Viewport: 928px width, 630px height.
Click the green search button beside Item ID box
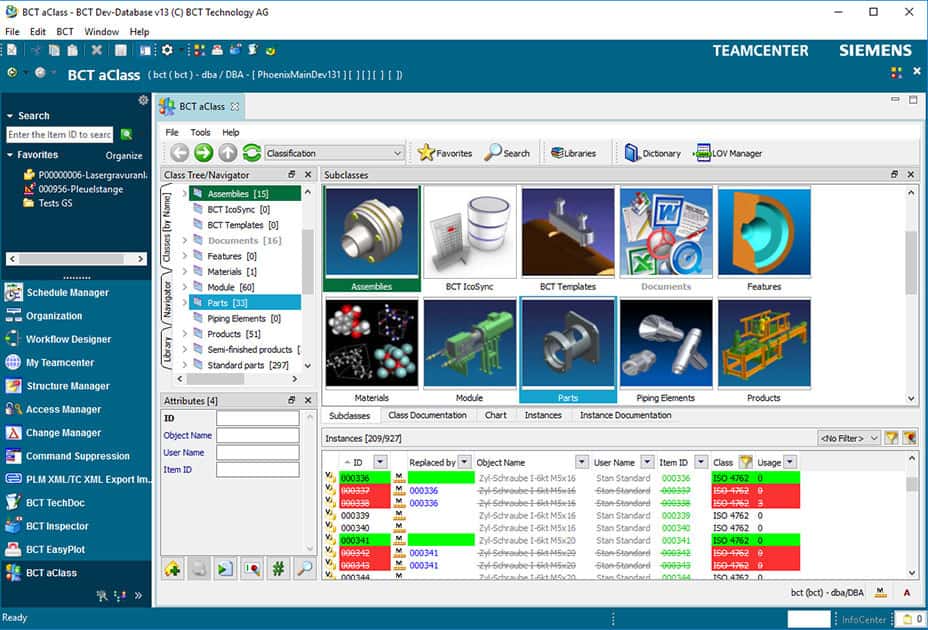pos(126,134)
